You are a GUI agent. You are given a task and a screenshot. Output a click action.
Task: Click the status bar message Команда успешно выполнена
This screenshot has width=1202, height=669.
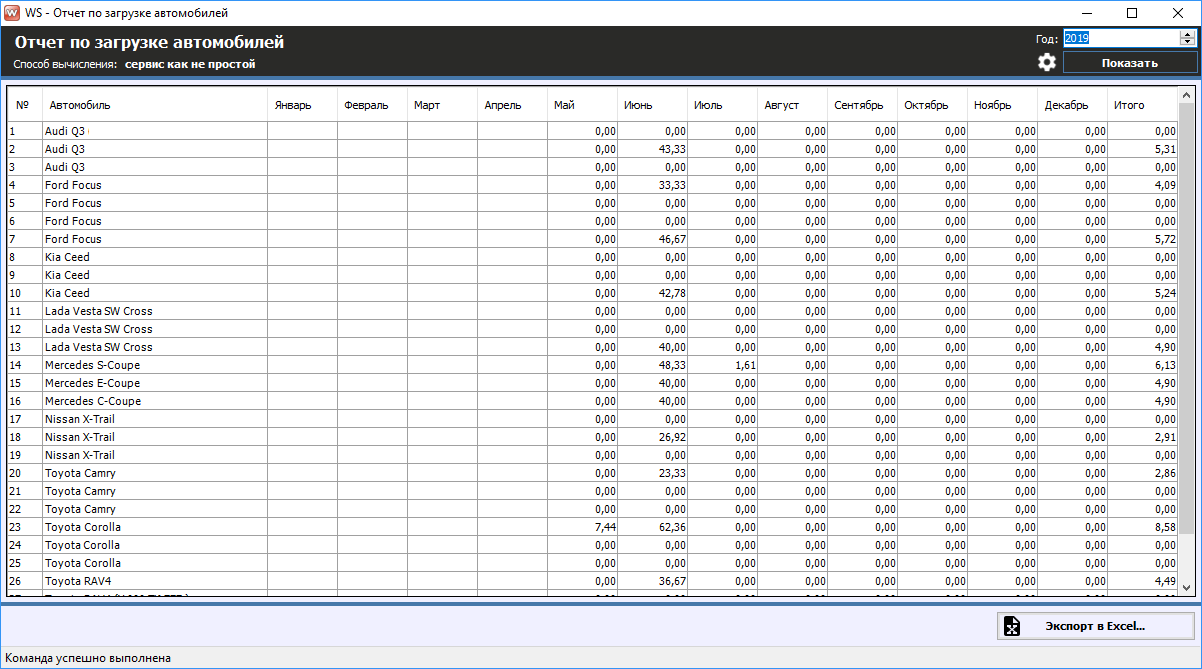pos(88,658)
